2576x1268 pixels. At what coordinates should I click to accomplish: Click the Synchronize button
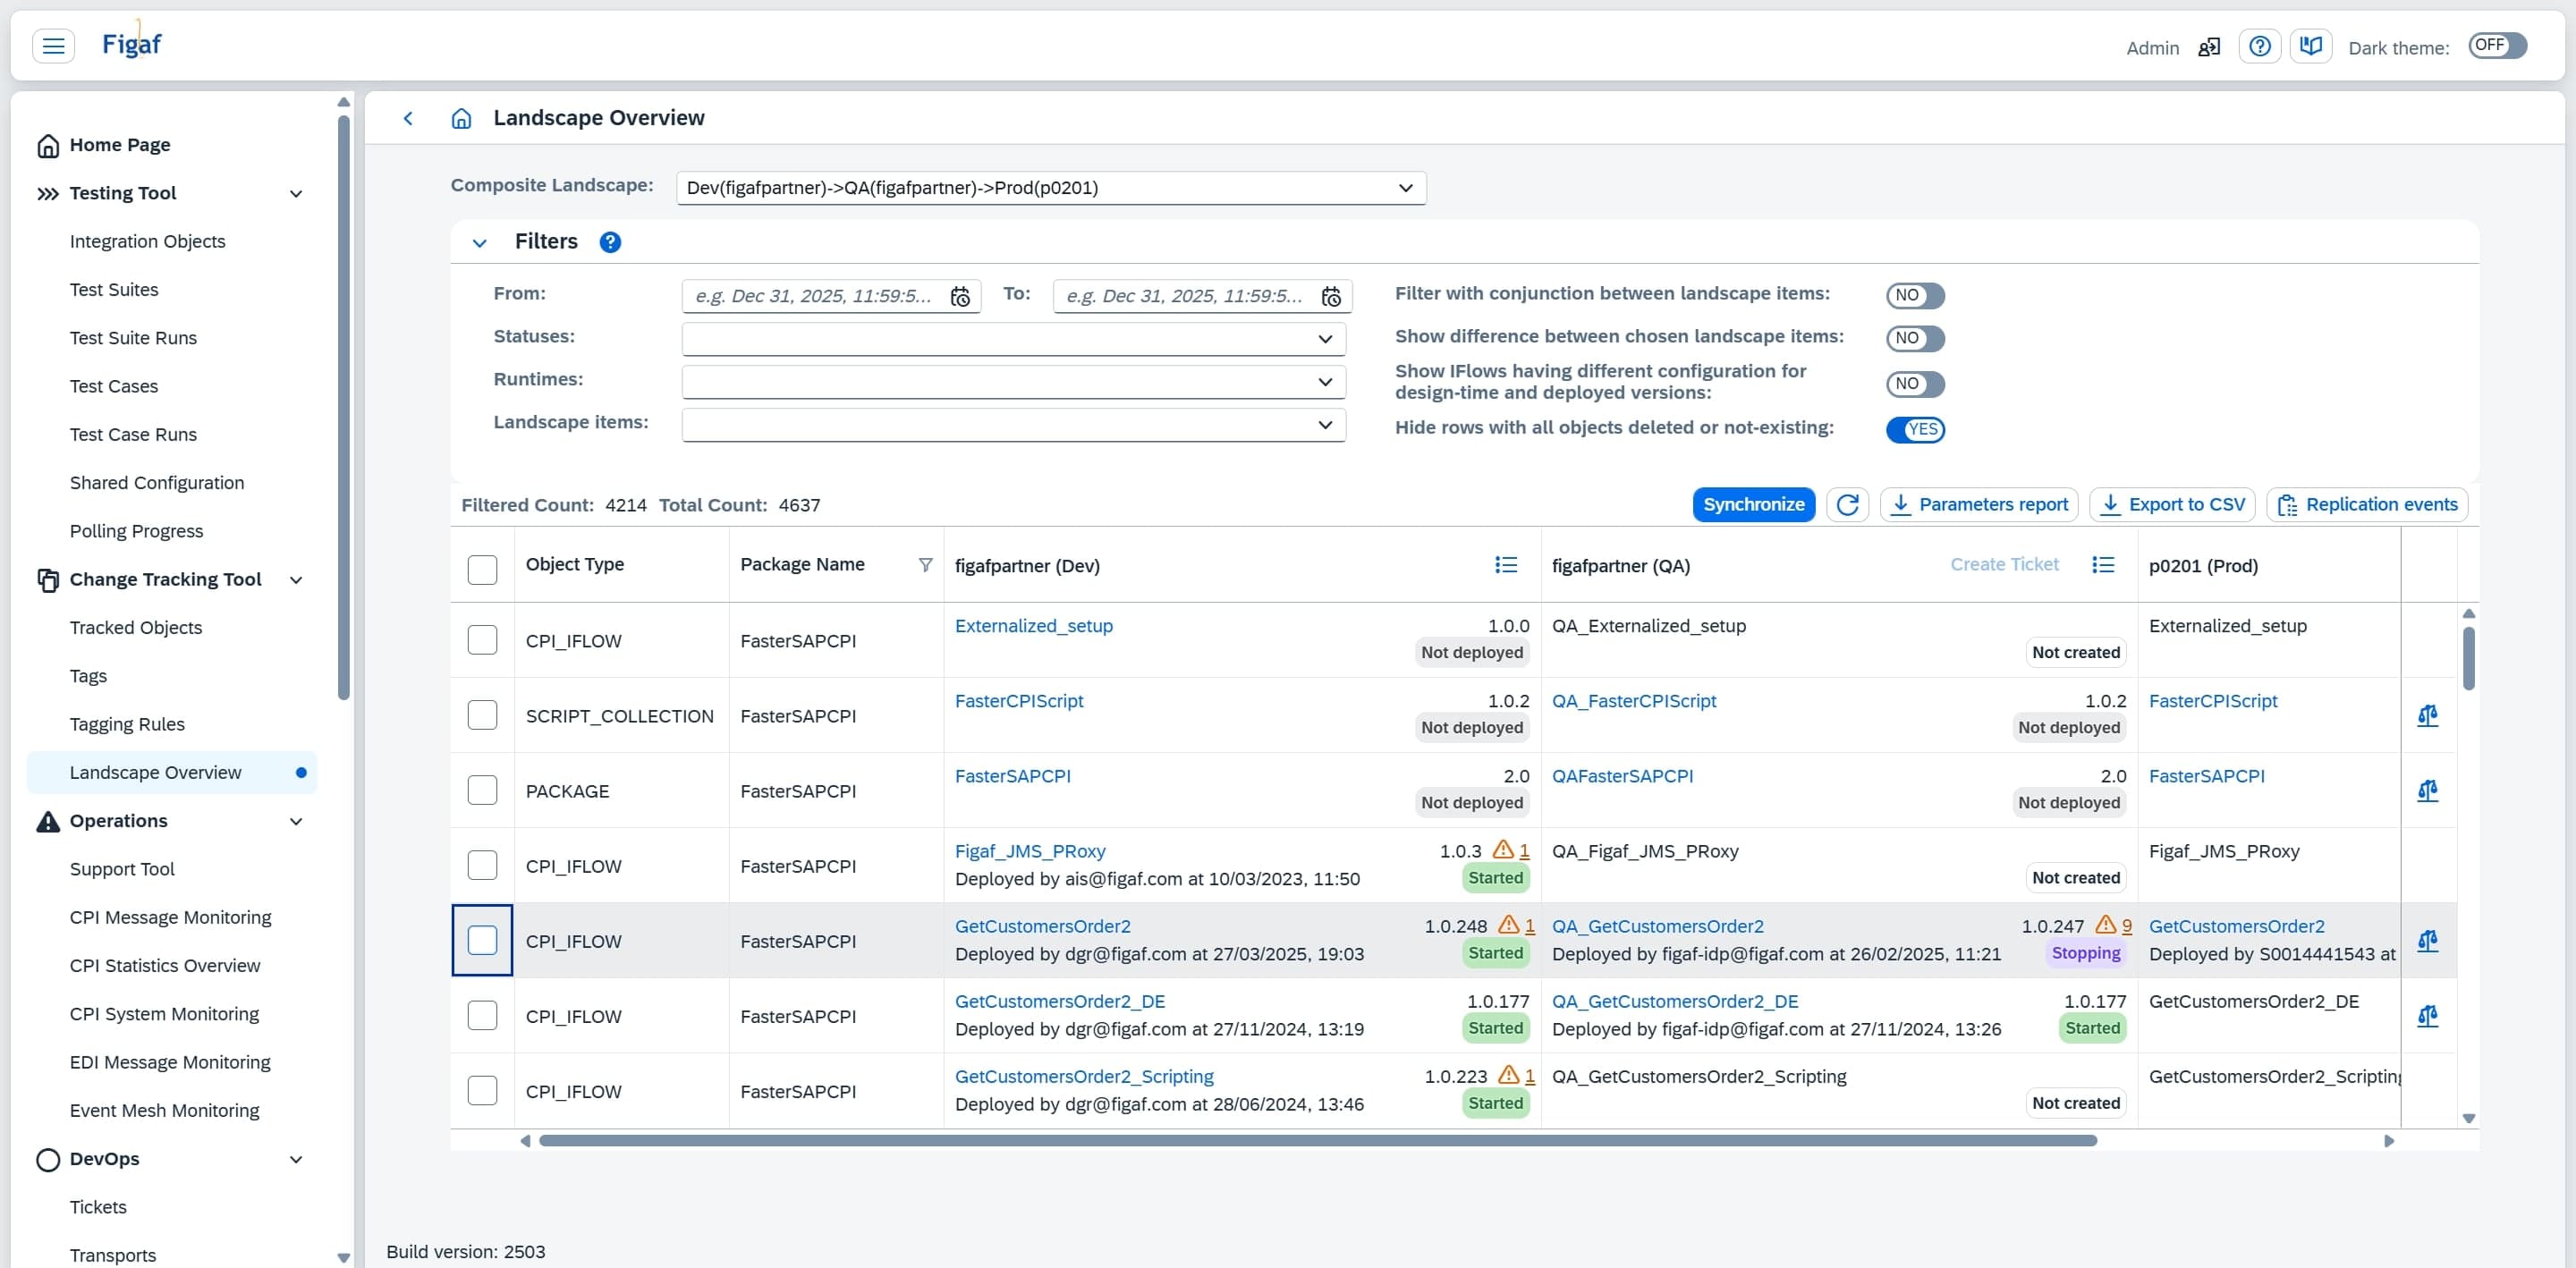(1753, 505)
